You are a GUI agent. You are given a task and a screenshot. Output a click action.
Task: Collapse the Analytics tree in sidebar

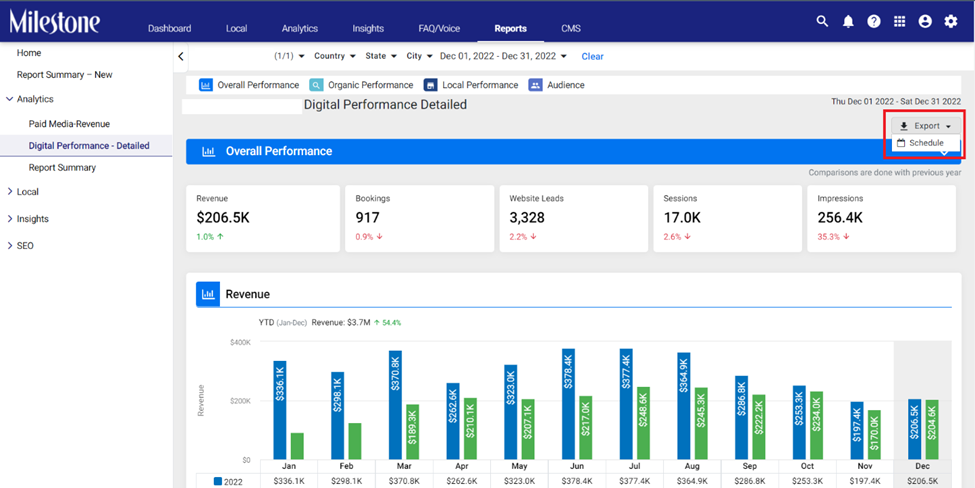[10, 99]
